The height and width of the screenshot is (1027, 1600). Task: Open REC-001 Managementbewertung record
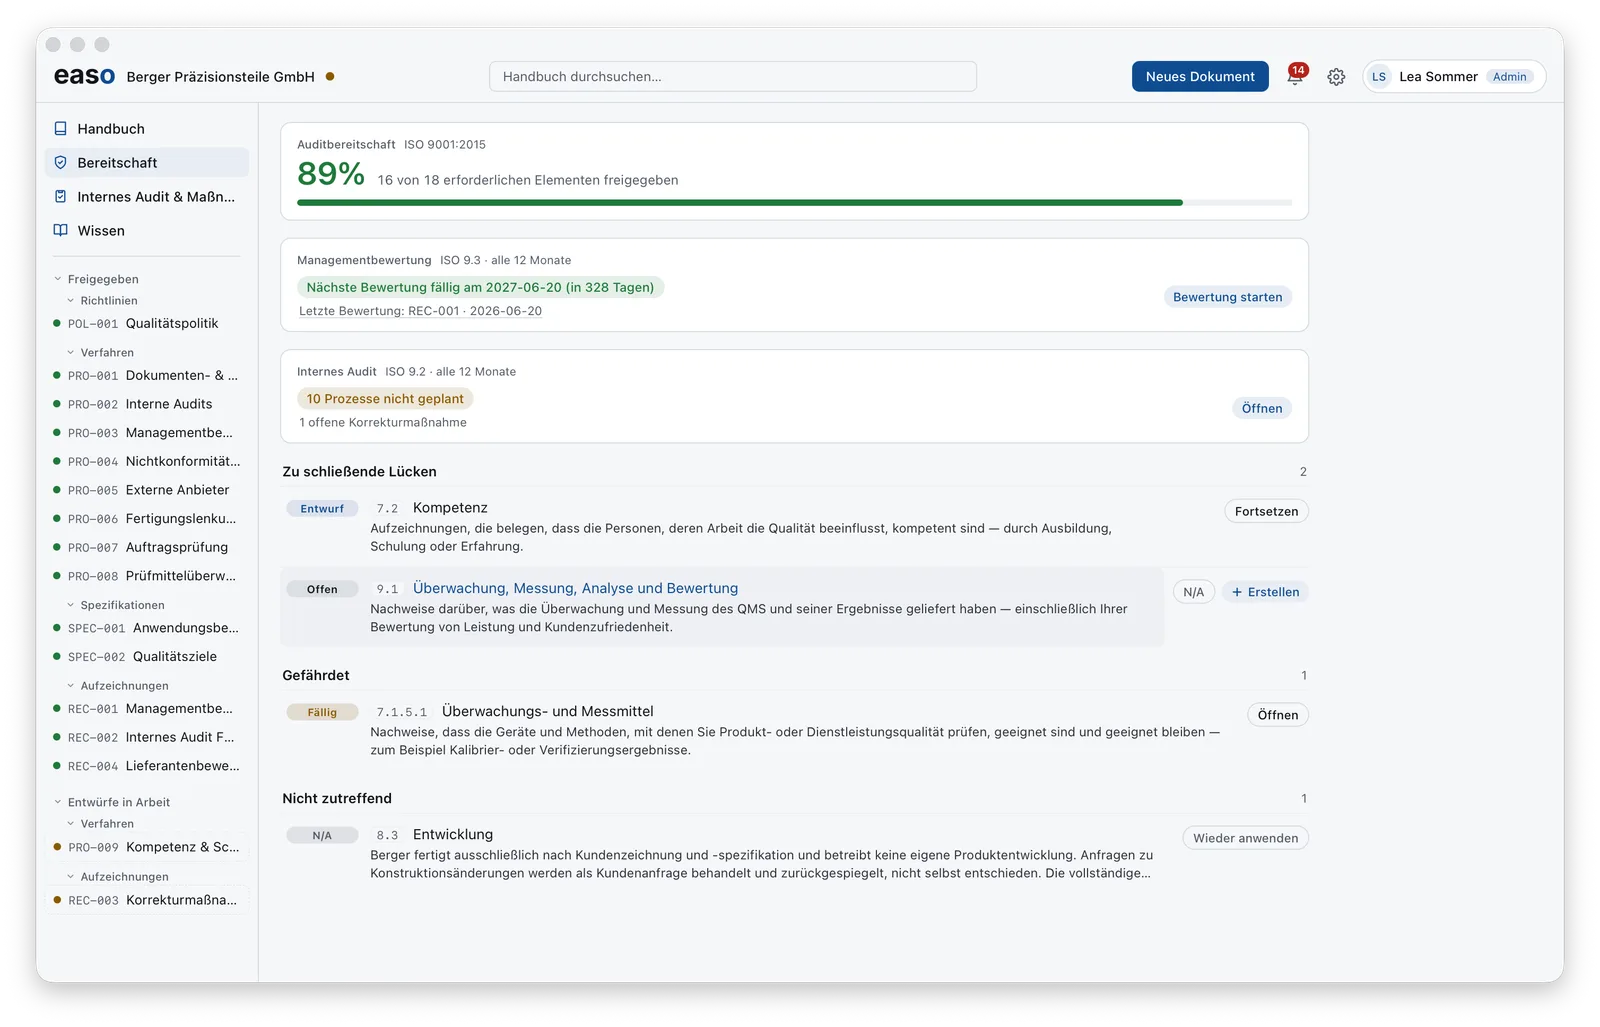pos(147,709)
